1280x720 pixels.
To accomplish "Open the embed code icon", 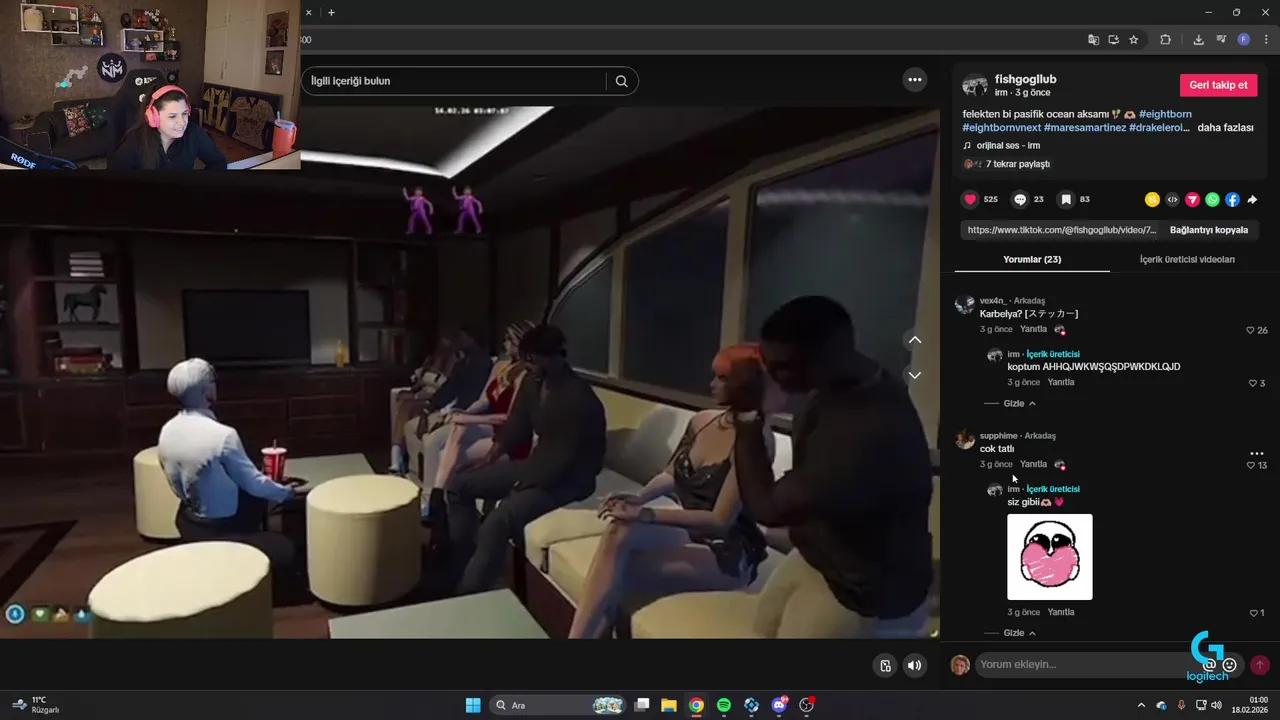I will [x=1172, y=200].
